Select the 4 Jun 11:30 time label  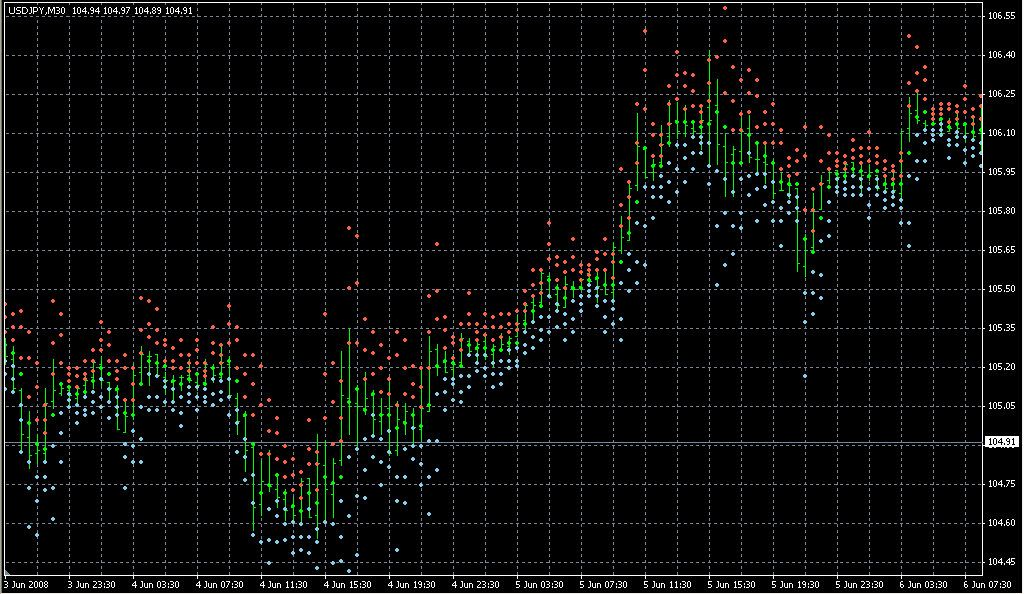(x=283, y=585)
